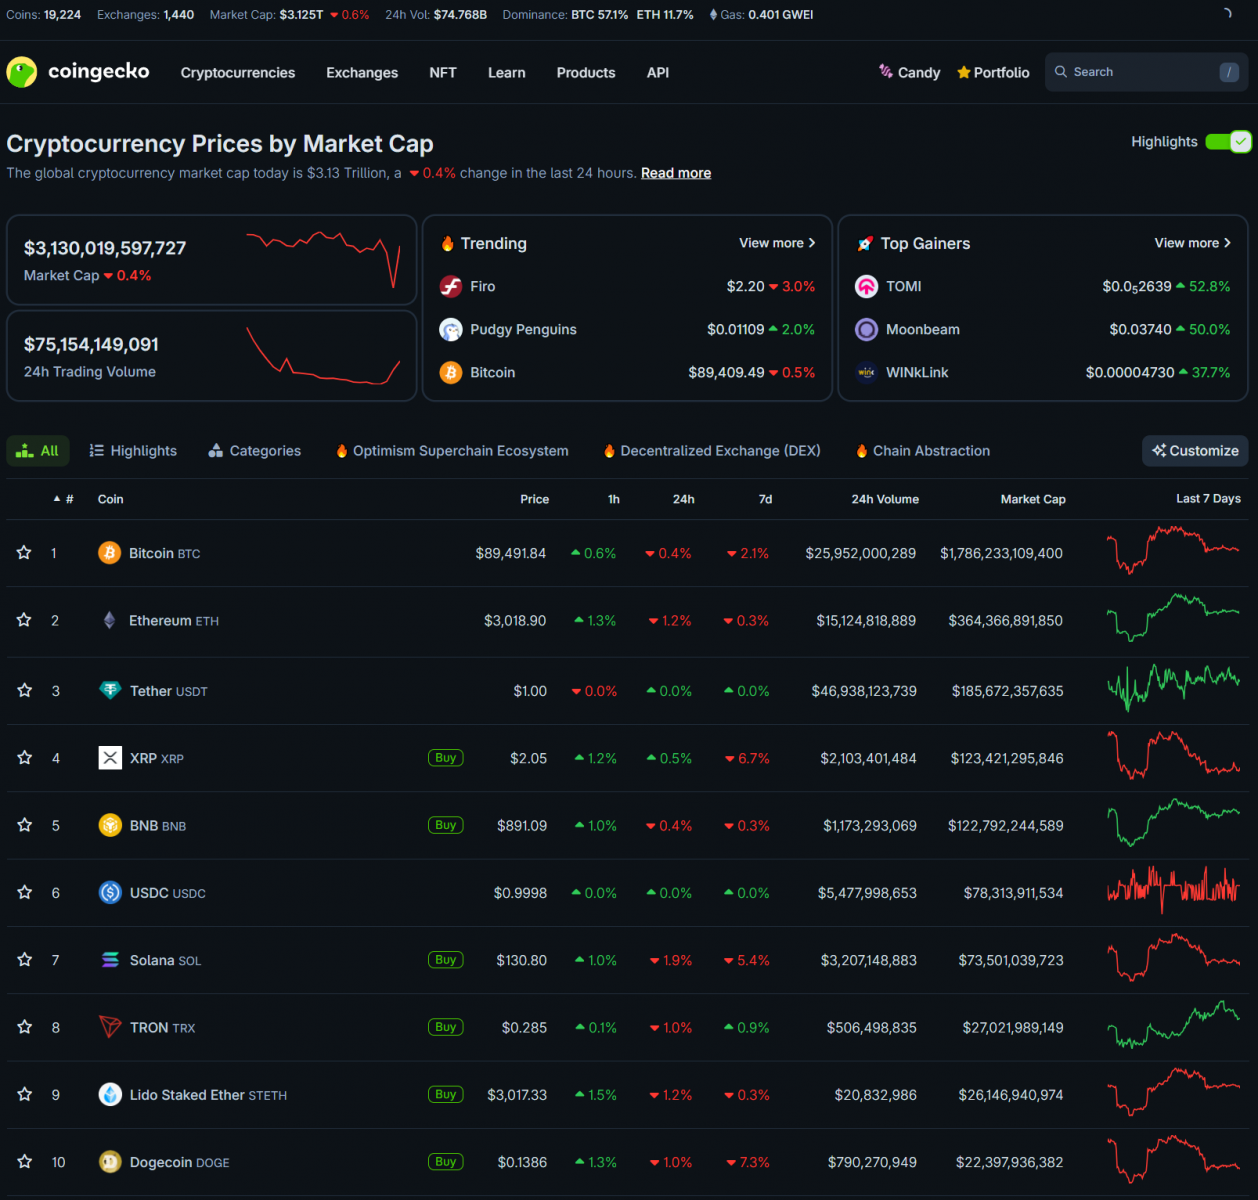Sort the table by the # column
Screen dimensions: 1258x1200
tap(65, 499)
